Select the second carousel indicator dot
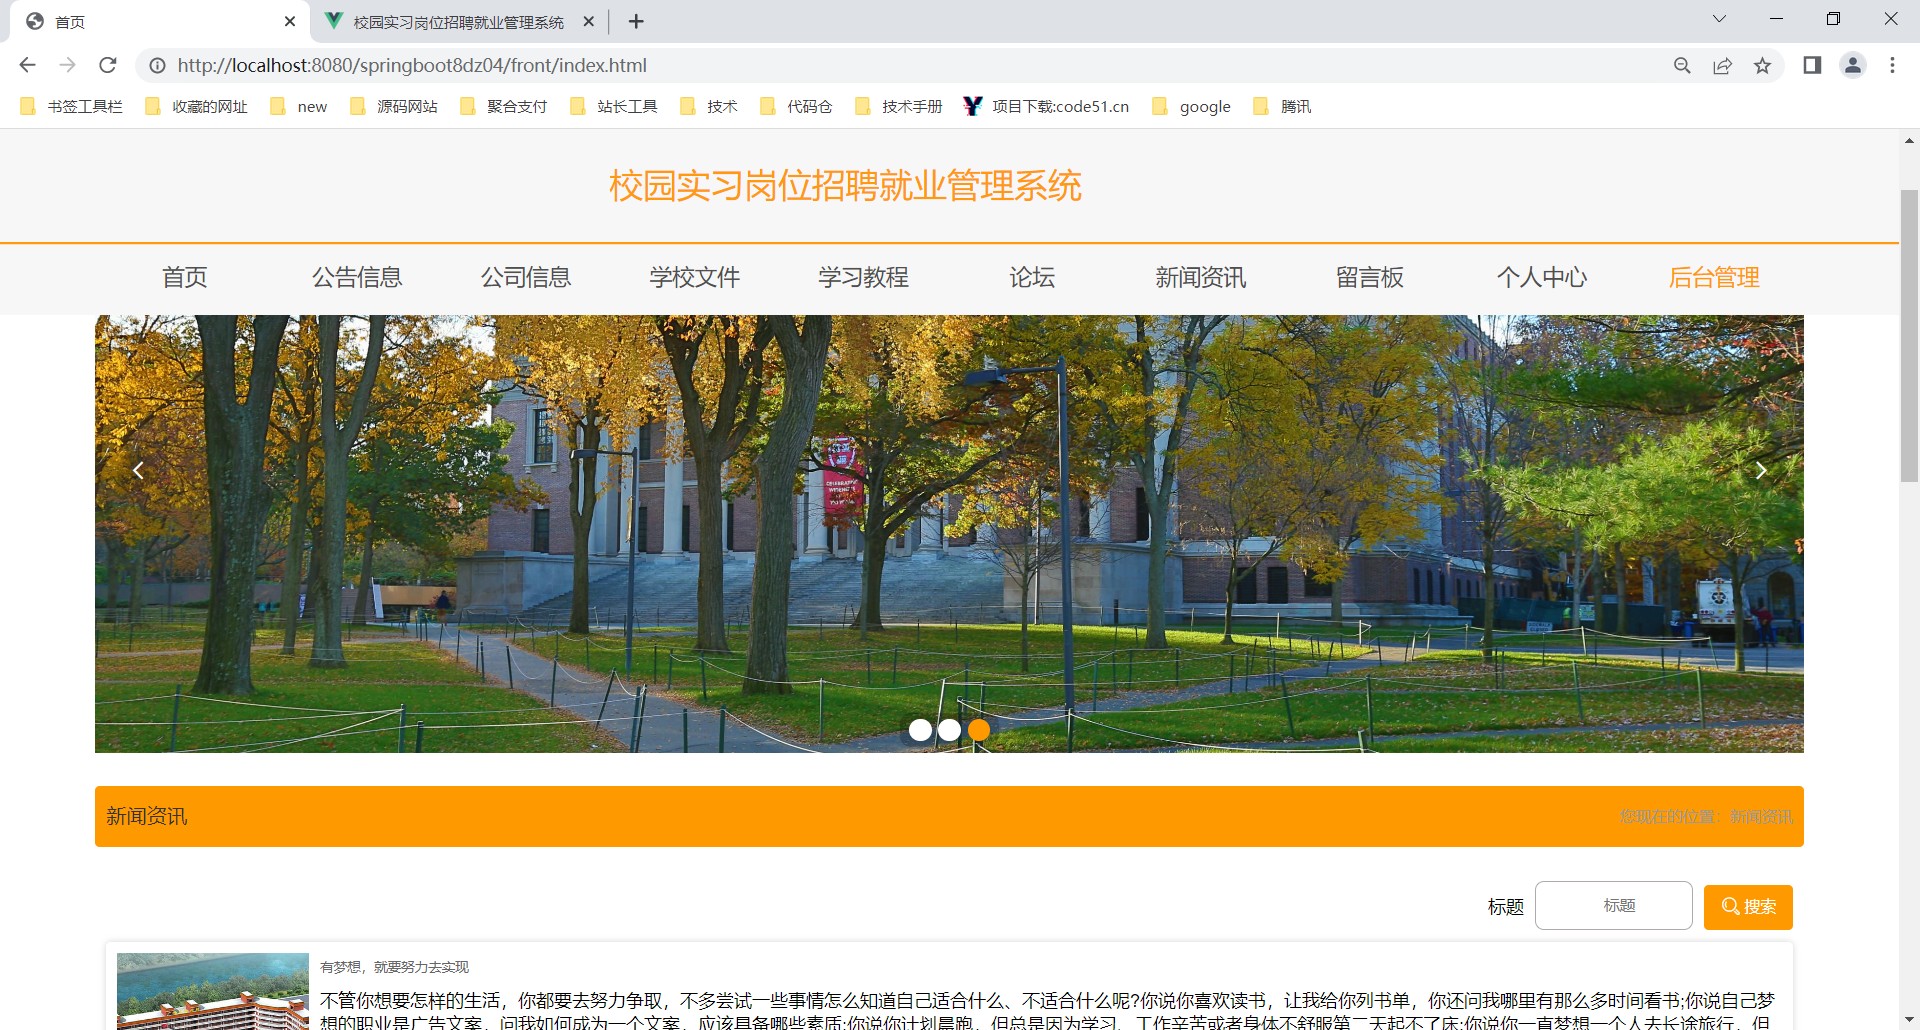This screenshot has width=1920, height=1030. tap(950, 730)
